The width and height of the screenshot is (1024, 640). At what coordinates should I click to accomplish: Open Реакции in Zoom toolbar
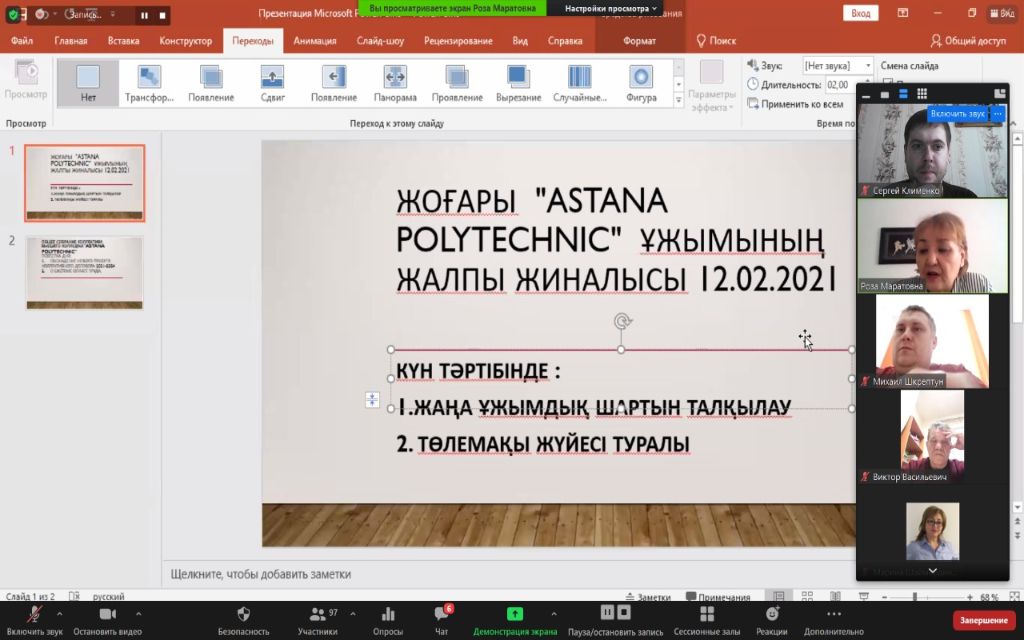(771, 620)
